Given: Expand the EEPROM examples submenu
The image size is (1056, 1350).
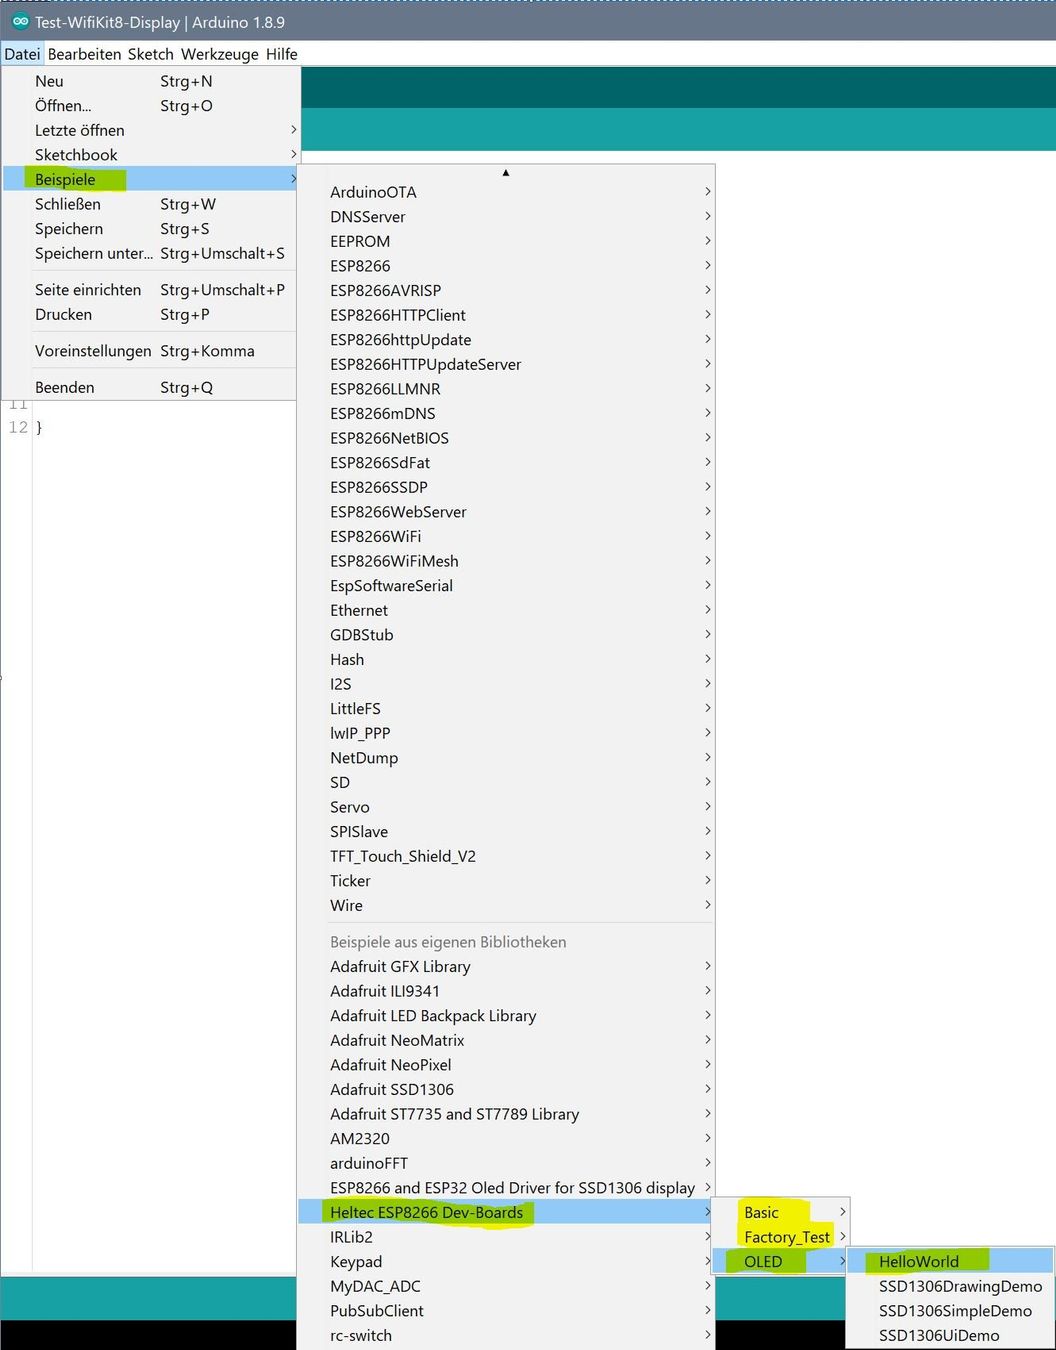Looking at the screenshot, I should 507,241.
